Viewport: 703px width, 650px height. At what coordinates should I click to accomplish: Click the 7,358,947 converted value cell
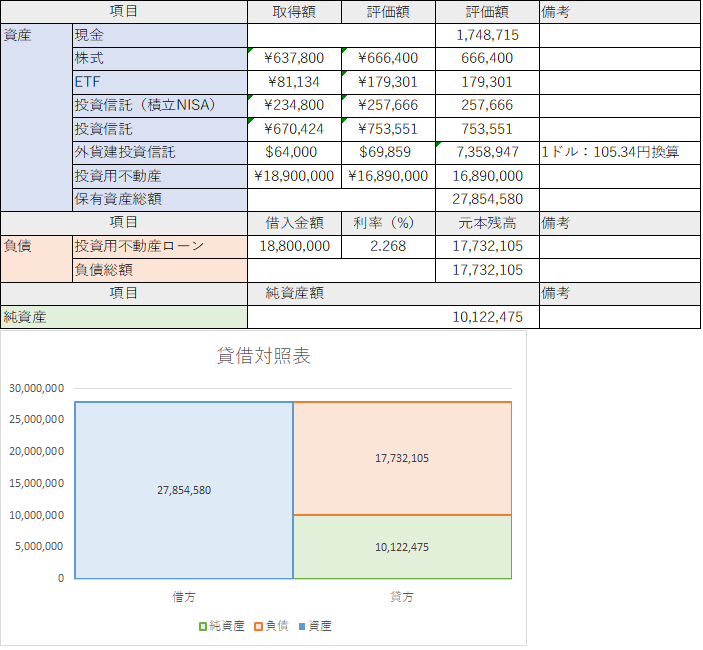point(487,153)
